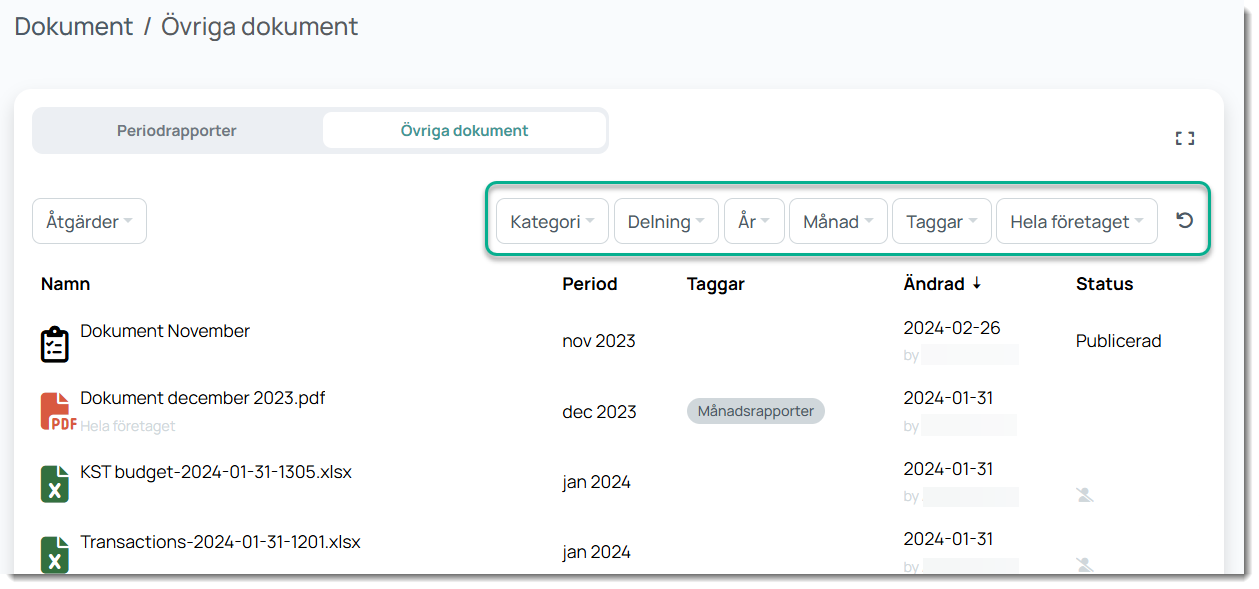
Task: Click the fullscreen expand icon
Action: [1184, 139]
